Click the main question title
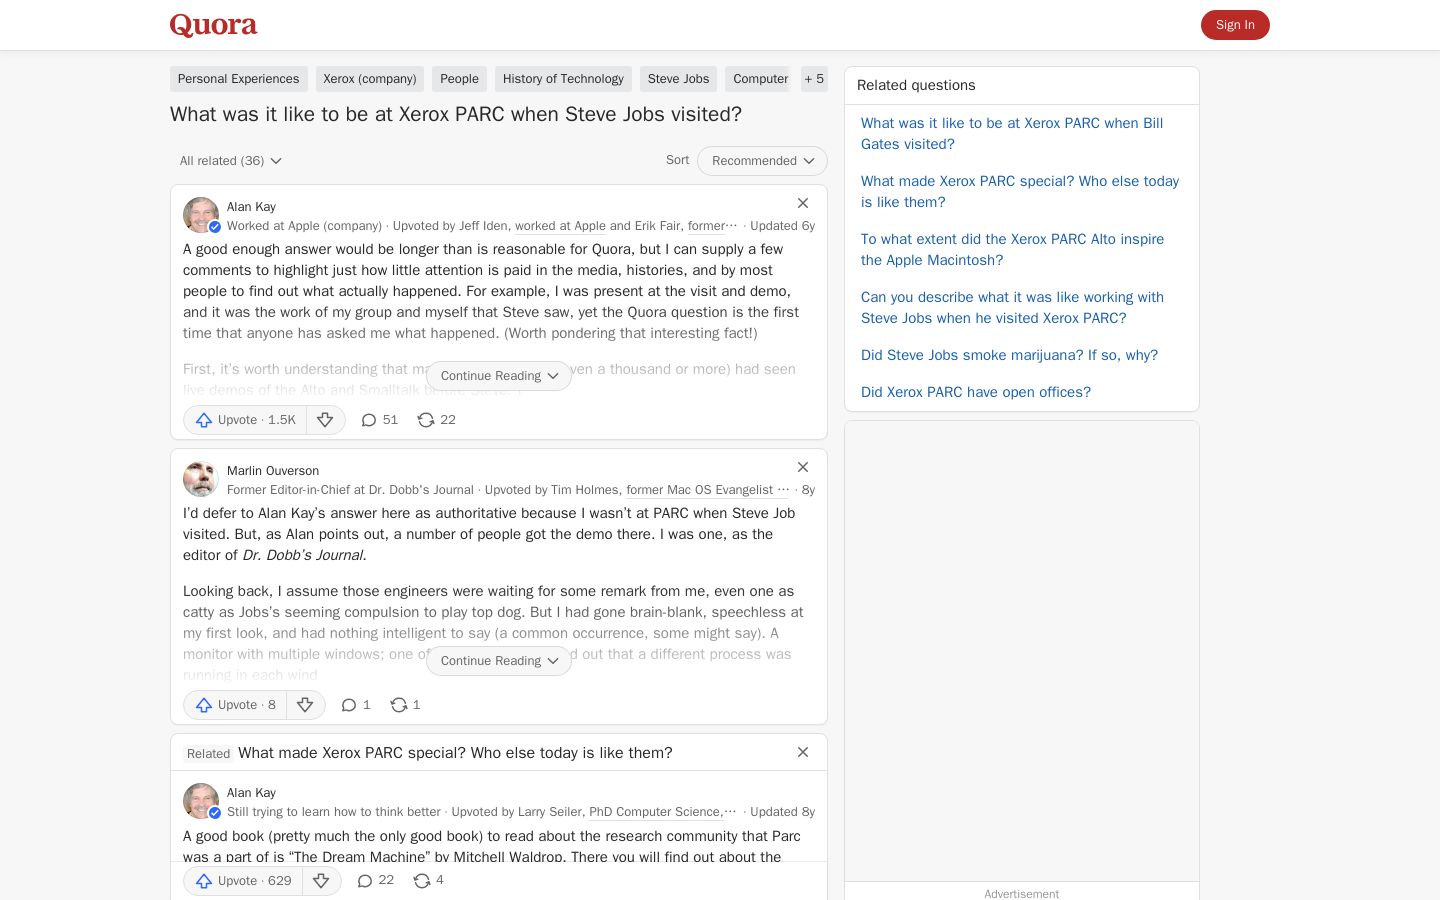This screenshot has height=900, width=1440. tap(456, 114)
